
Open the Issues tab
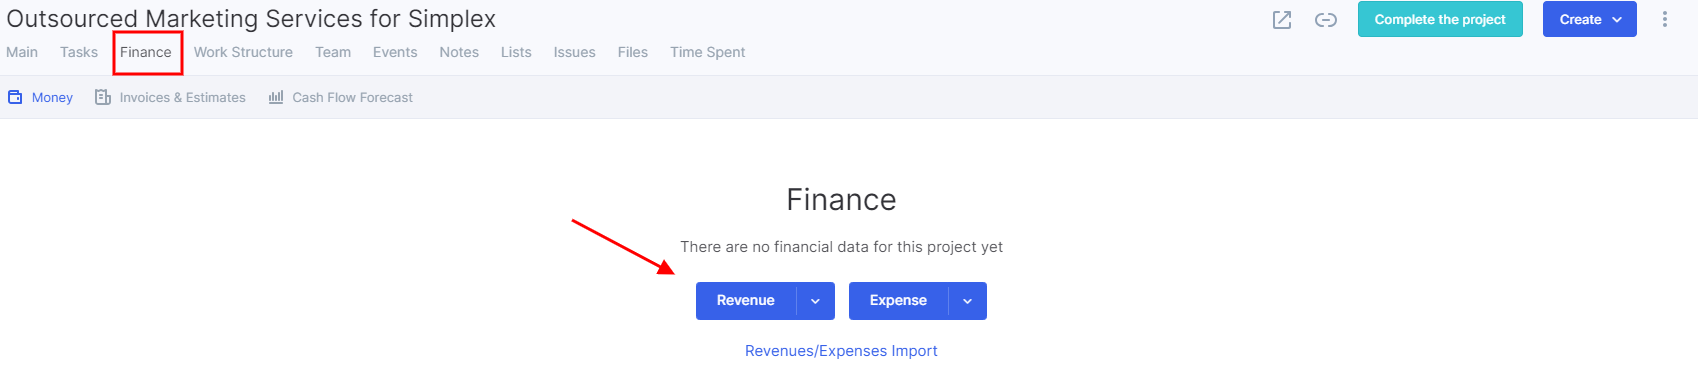[x=574, y=52]
